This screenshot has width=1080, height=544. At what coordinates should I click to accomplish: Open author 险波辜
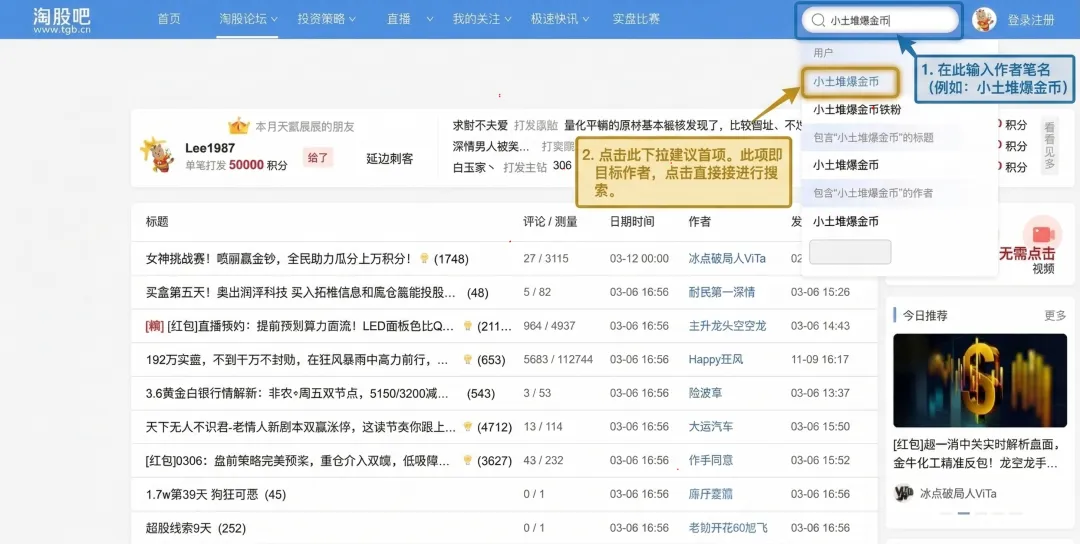tap(705, 393)
